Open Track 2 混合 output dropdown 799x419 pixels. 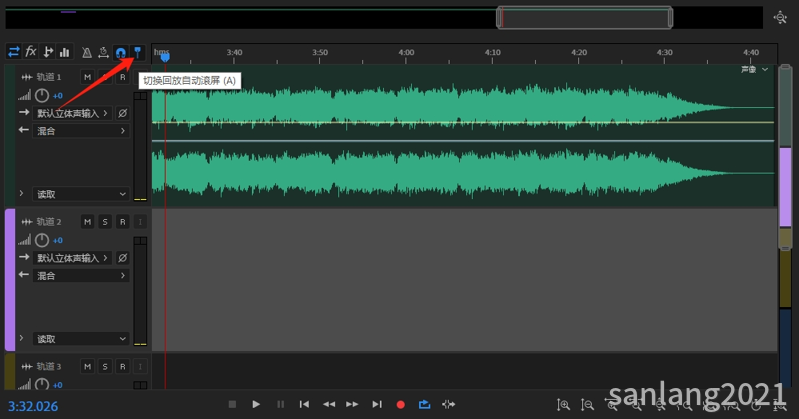(x=82, y=275)
